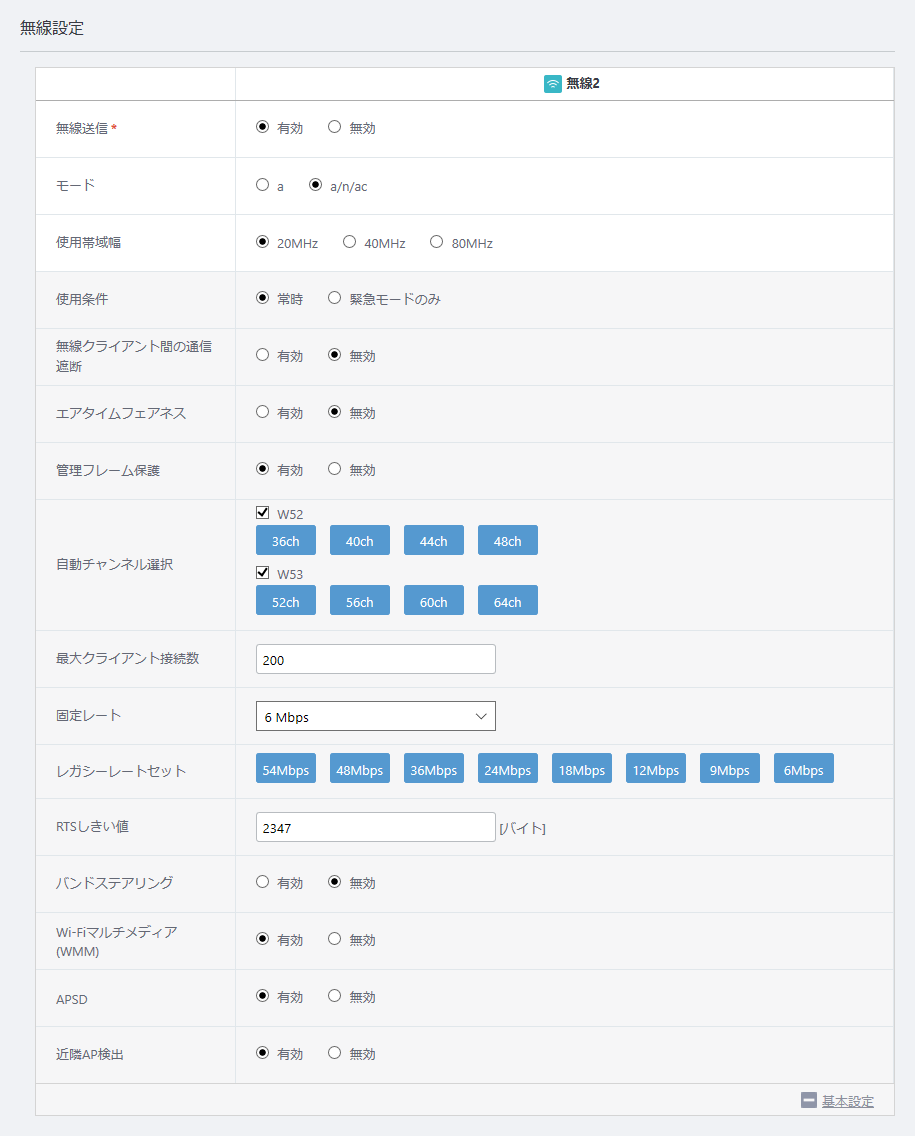This screenshot has height=1136, width=915.
Task: Disable 近隣AP検出
Action: 334,1053
